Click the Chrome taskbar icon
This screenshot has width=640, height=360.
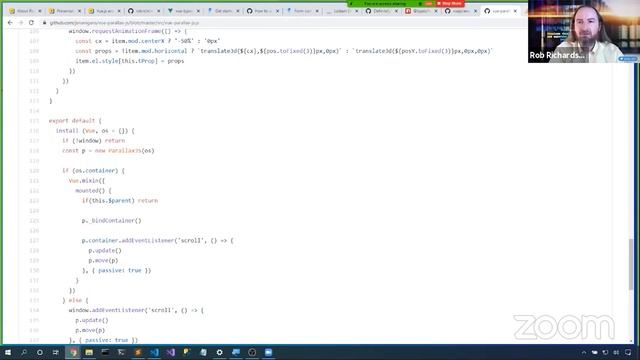[x=73, y=352]
